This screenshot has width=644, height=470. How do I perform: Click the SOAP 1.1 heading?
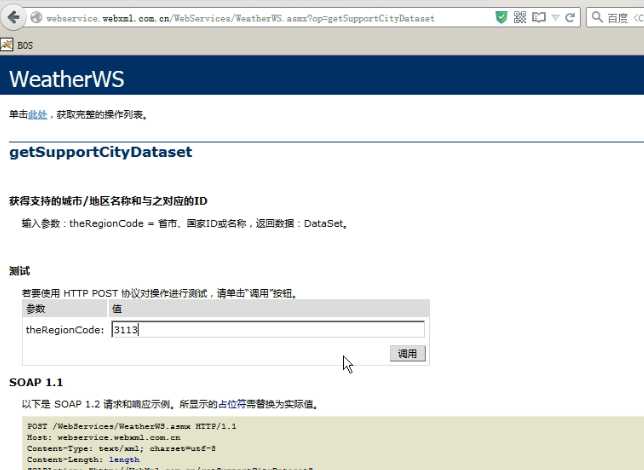coord(36,382)
